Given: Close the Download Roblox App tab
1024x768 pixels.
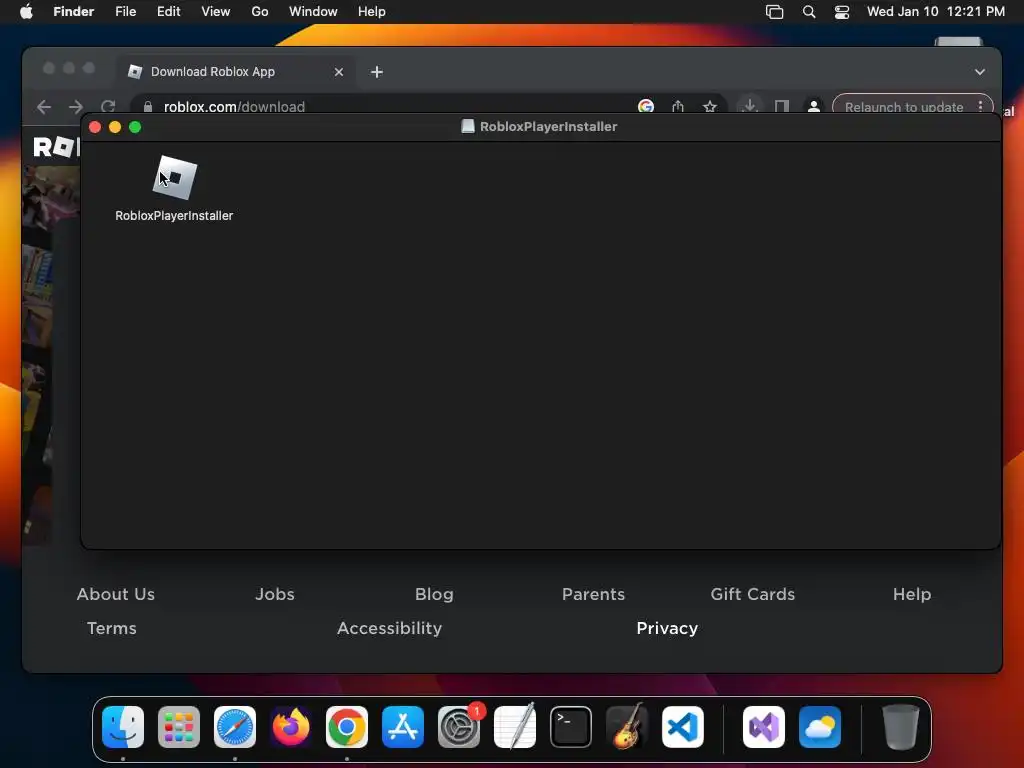Looking at the screenshot, I should (x=339, y=72).
